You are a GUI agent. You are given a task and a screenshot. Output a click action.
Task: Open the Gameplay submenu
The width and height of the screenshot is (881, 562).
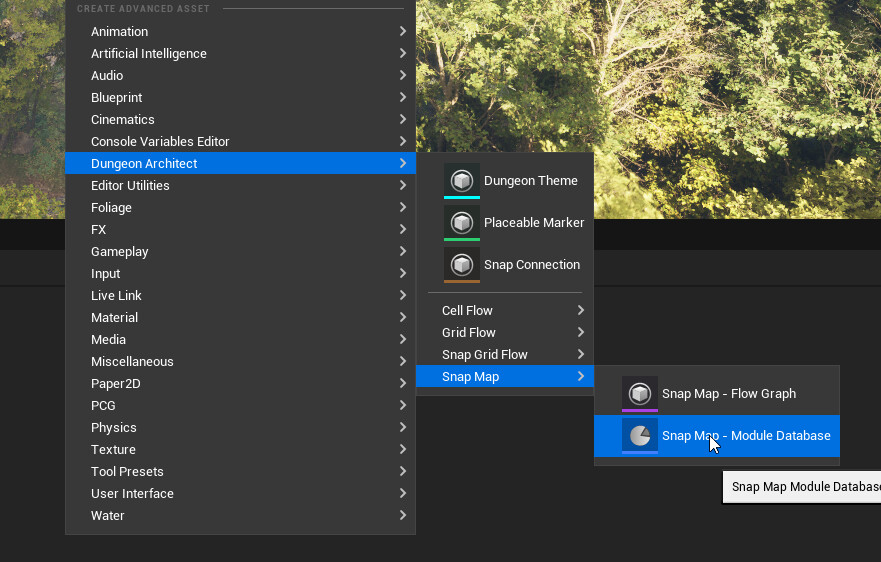coord(240,251)
